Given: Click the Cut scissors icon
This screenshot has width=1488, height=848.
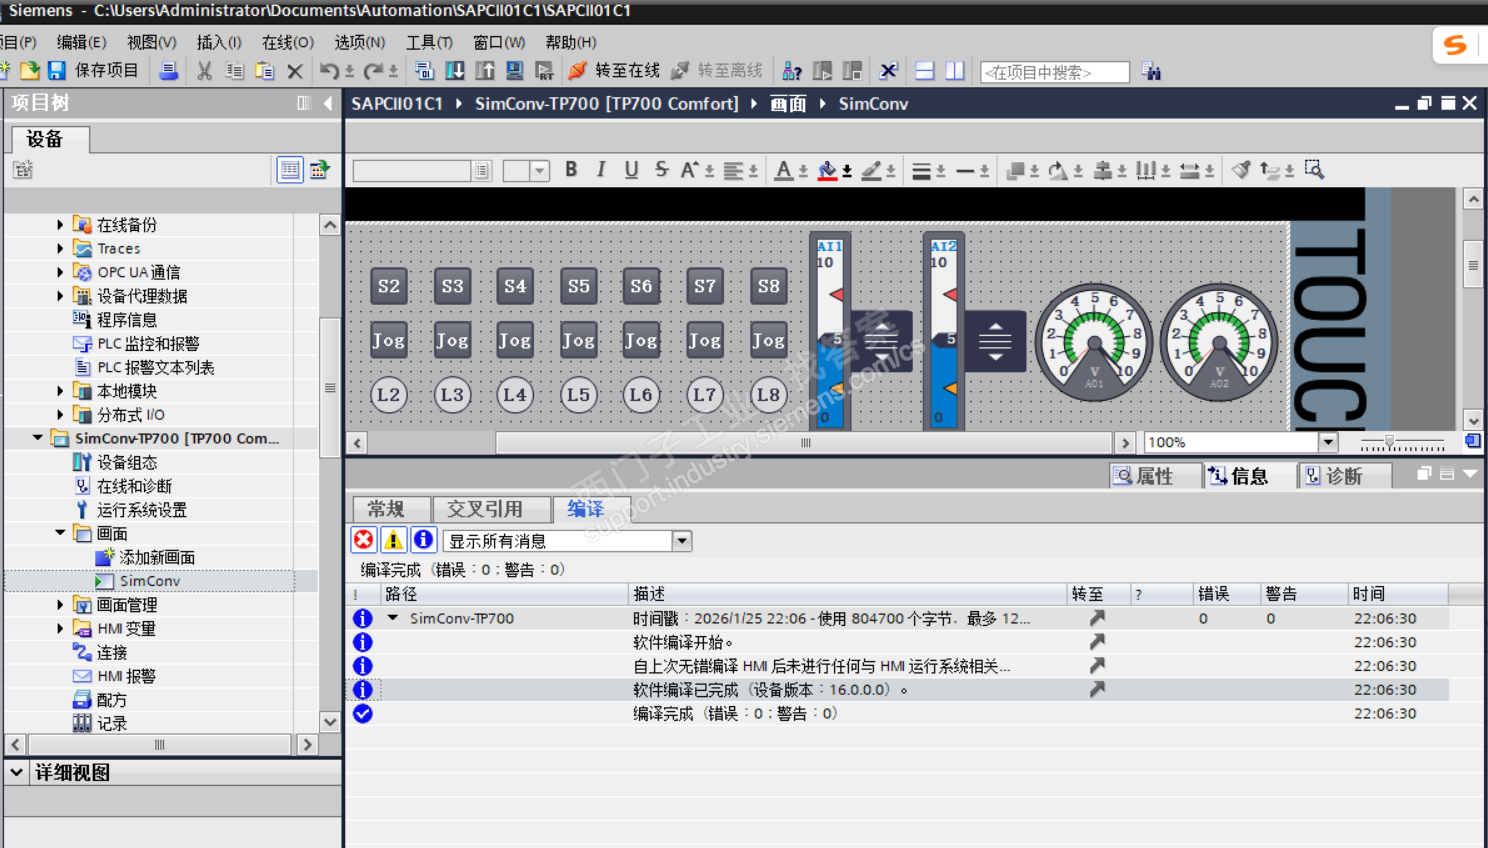Looking at the screenshot, I should [204, 71].
